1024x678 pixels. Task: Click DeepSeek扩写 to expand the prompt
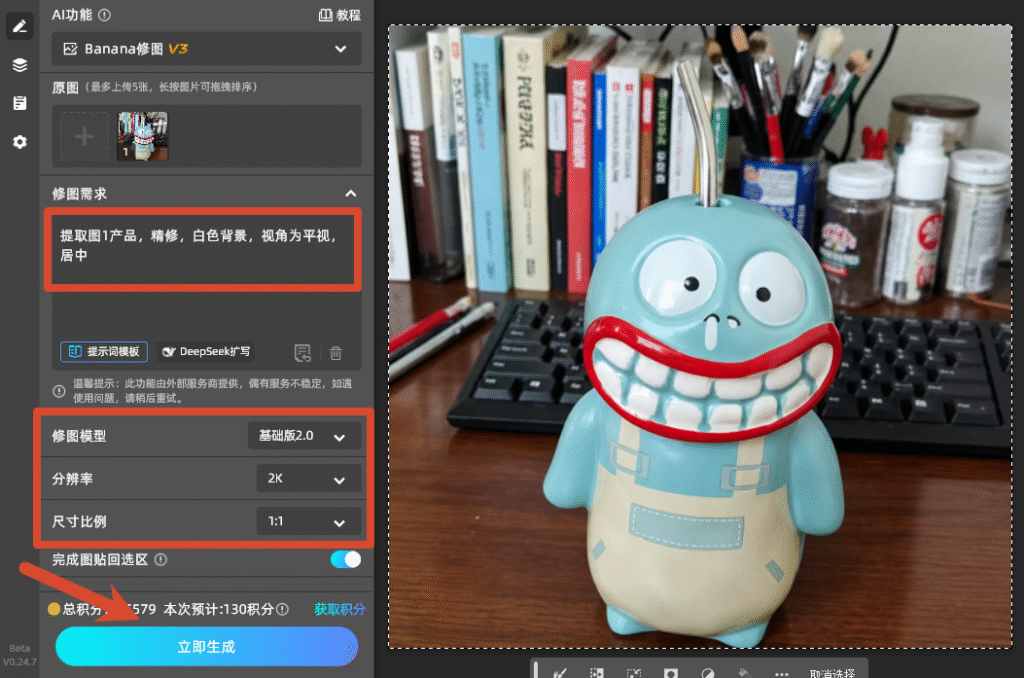click(206, 351)
